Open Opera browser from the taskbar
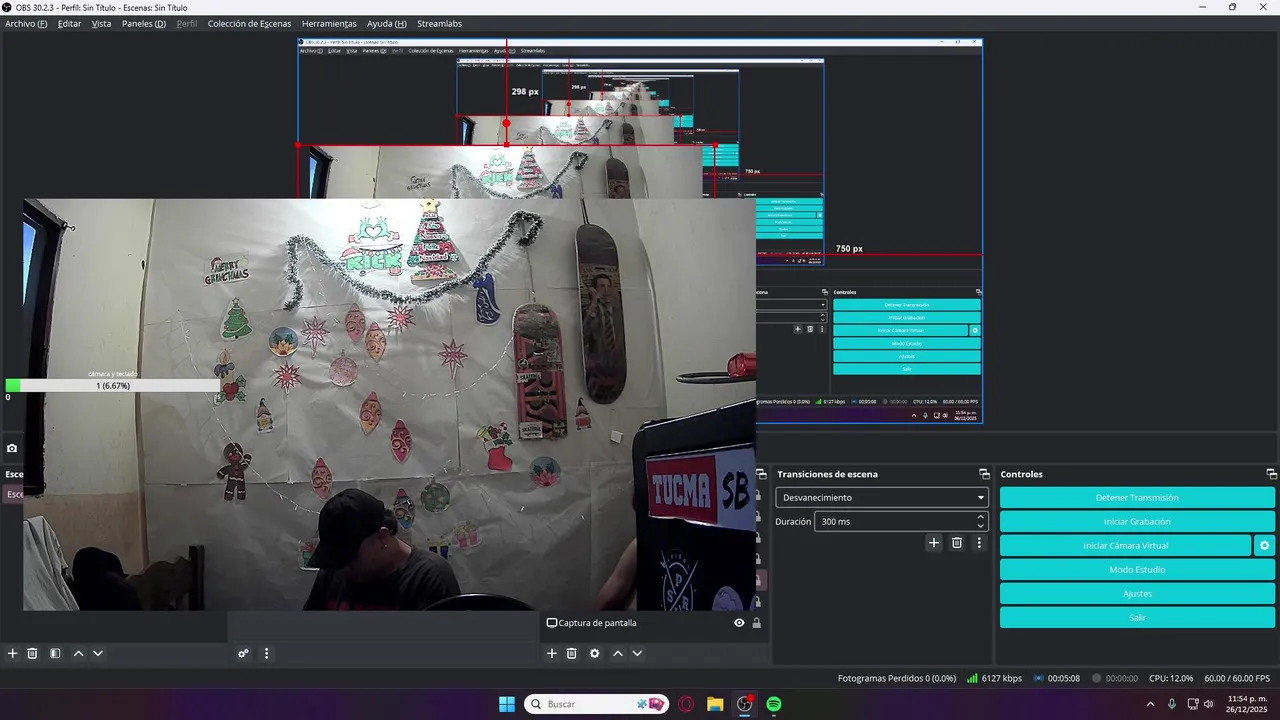This screenshot has height=720, width=1280. pyautogui.click(x=686, y=704)
